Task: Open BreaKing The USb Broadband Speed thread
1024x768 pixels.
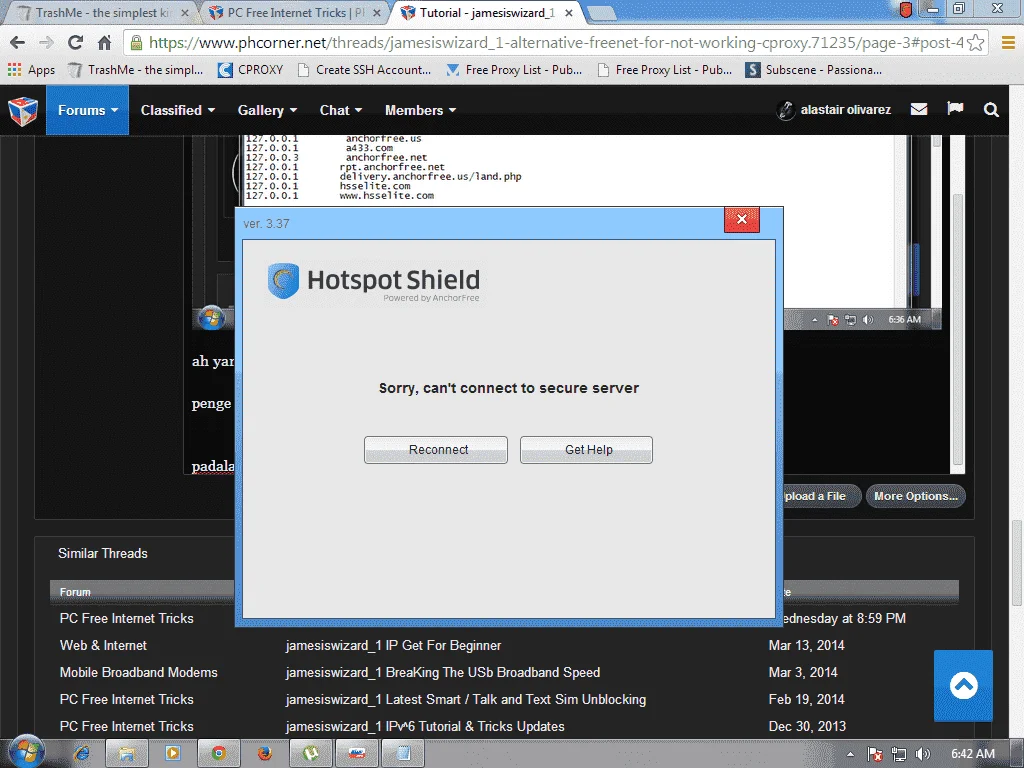Action: pyautogui.click(x=443, y=673)
